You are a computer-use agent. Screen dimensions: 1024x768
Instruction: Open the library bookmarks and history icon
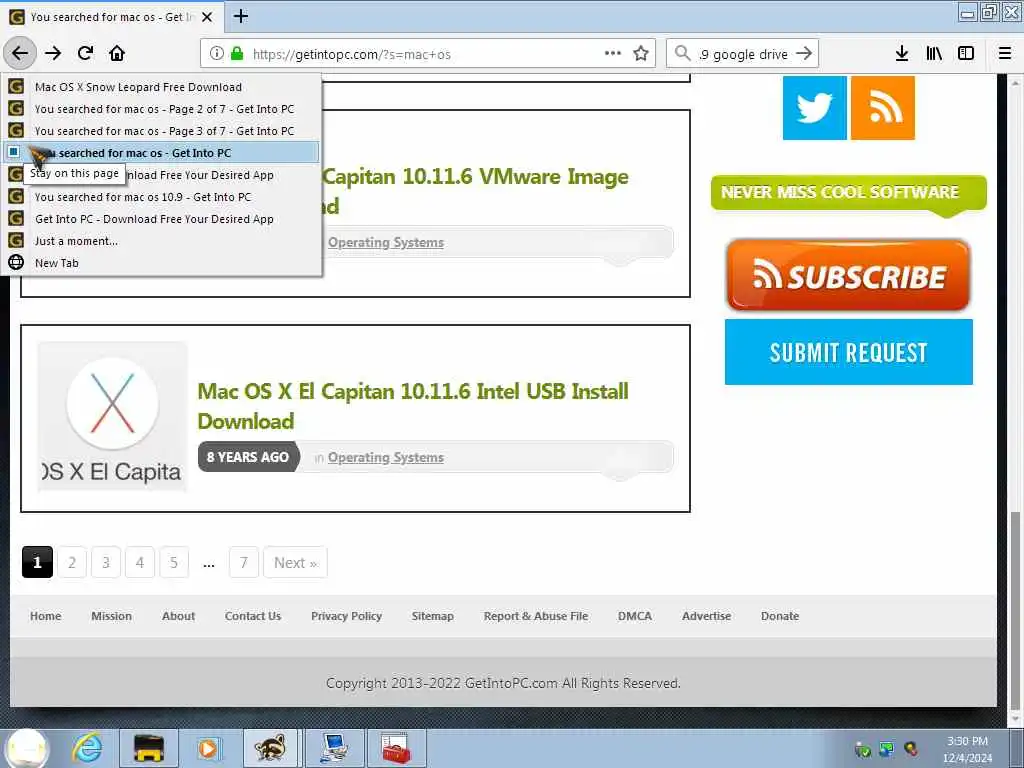pos(934,54)
